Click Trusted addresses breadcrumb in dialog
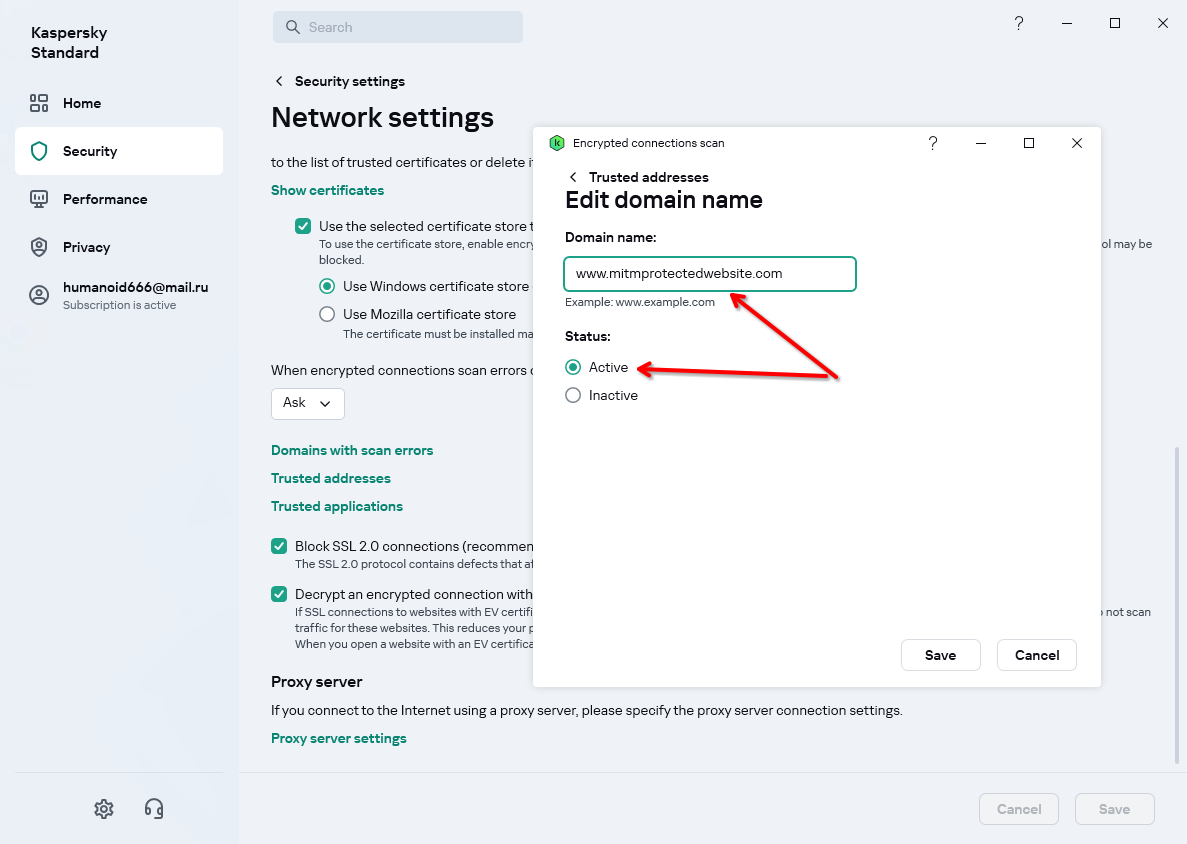This screenshot has width=1187, height=844. point(649,177)
